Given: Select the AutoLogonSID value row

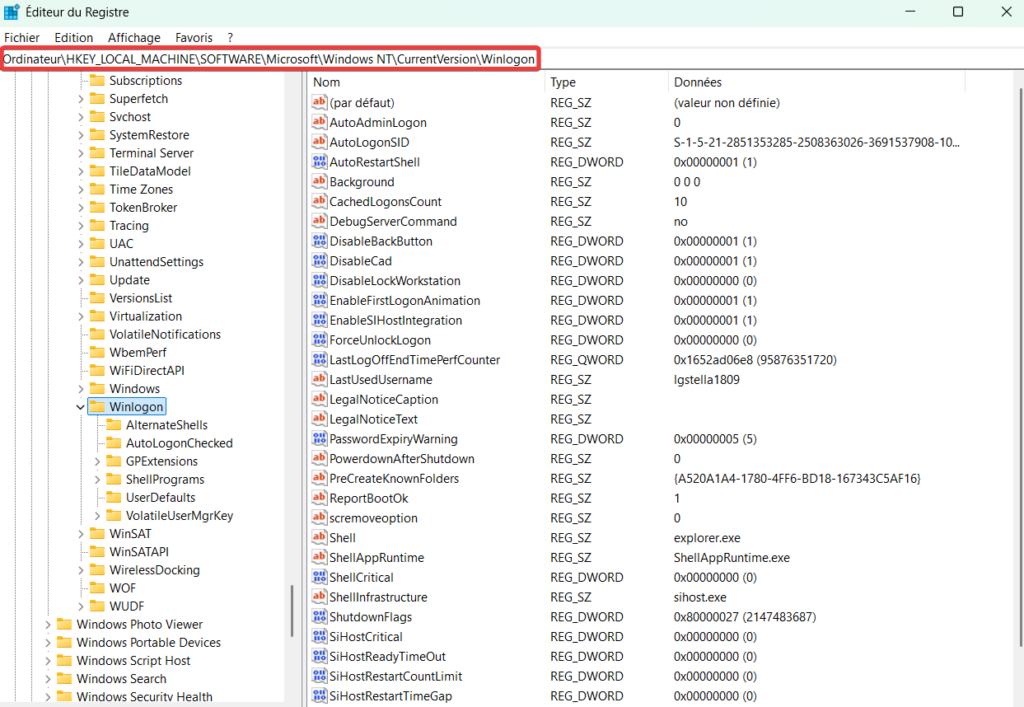Looking at the screenshot, I should [369, 142].
